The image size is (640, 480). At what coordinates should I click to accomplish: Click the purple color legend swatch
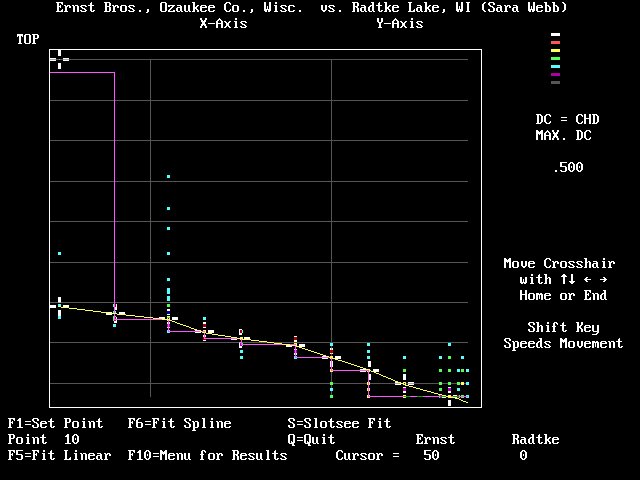[556, 75]
